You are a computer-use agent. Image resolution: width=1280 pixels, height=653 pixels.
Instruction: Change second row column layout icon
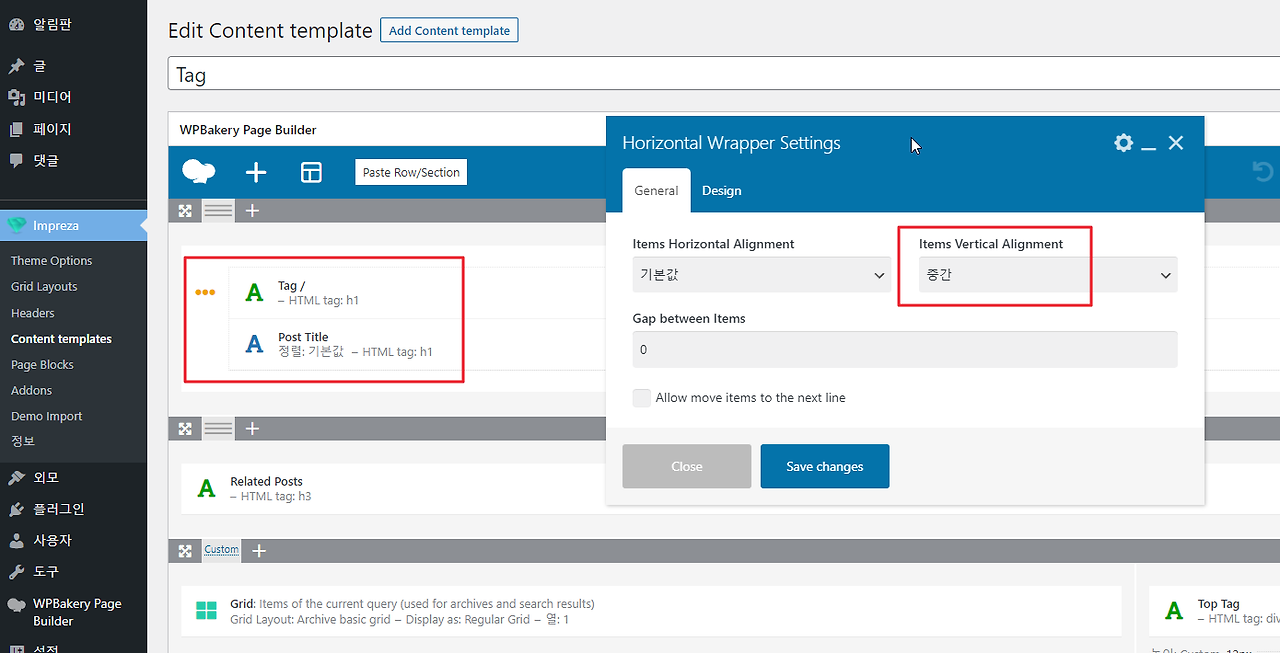pos(218,428)
